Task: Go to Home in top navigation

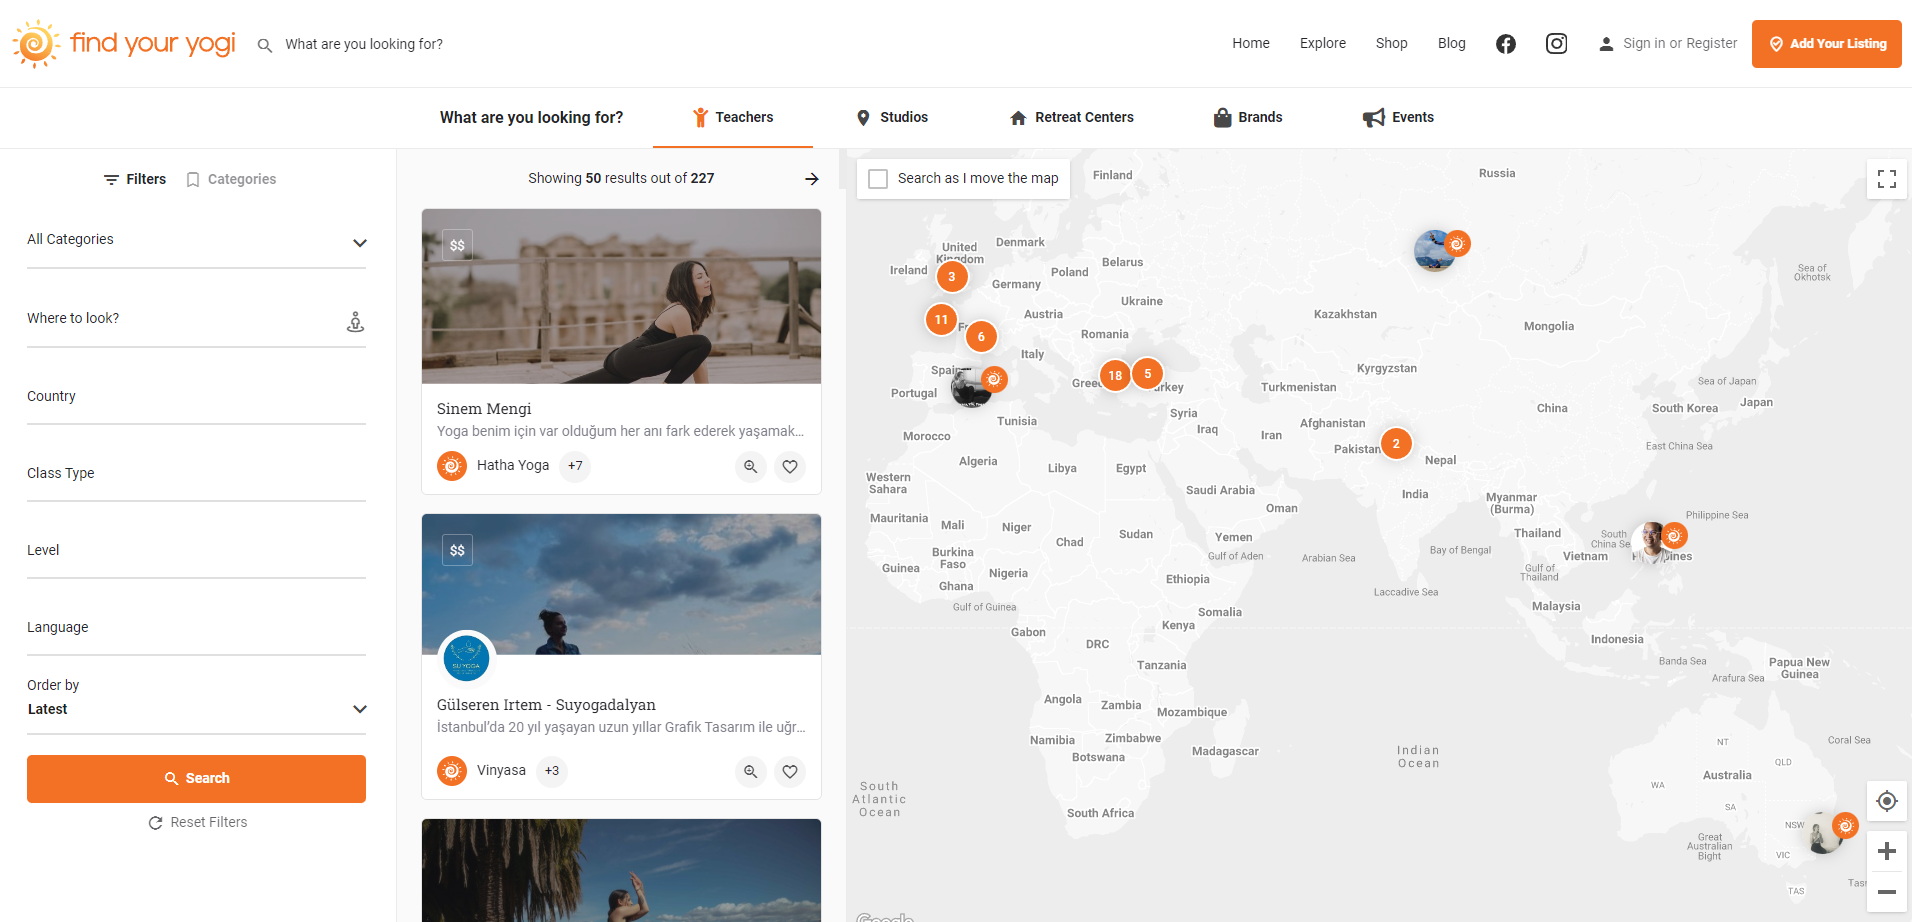Action: click(1251, 44)
